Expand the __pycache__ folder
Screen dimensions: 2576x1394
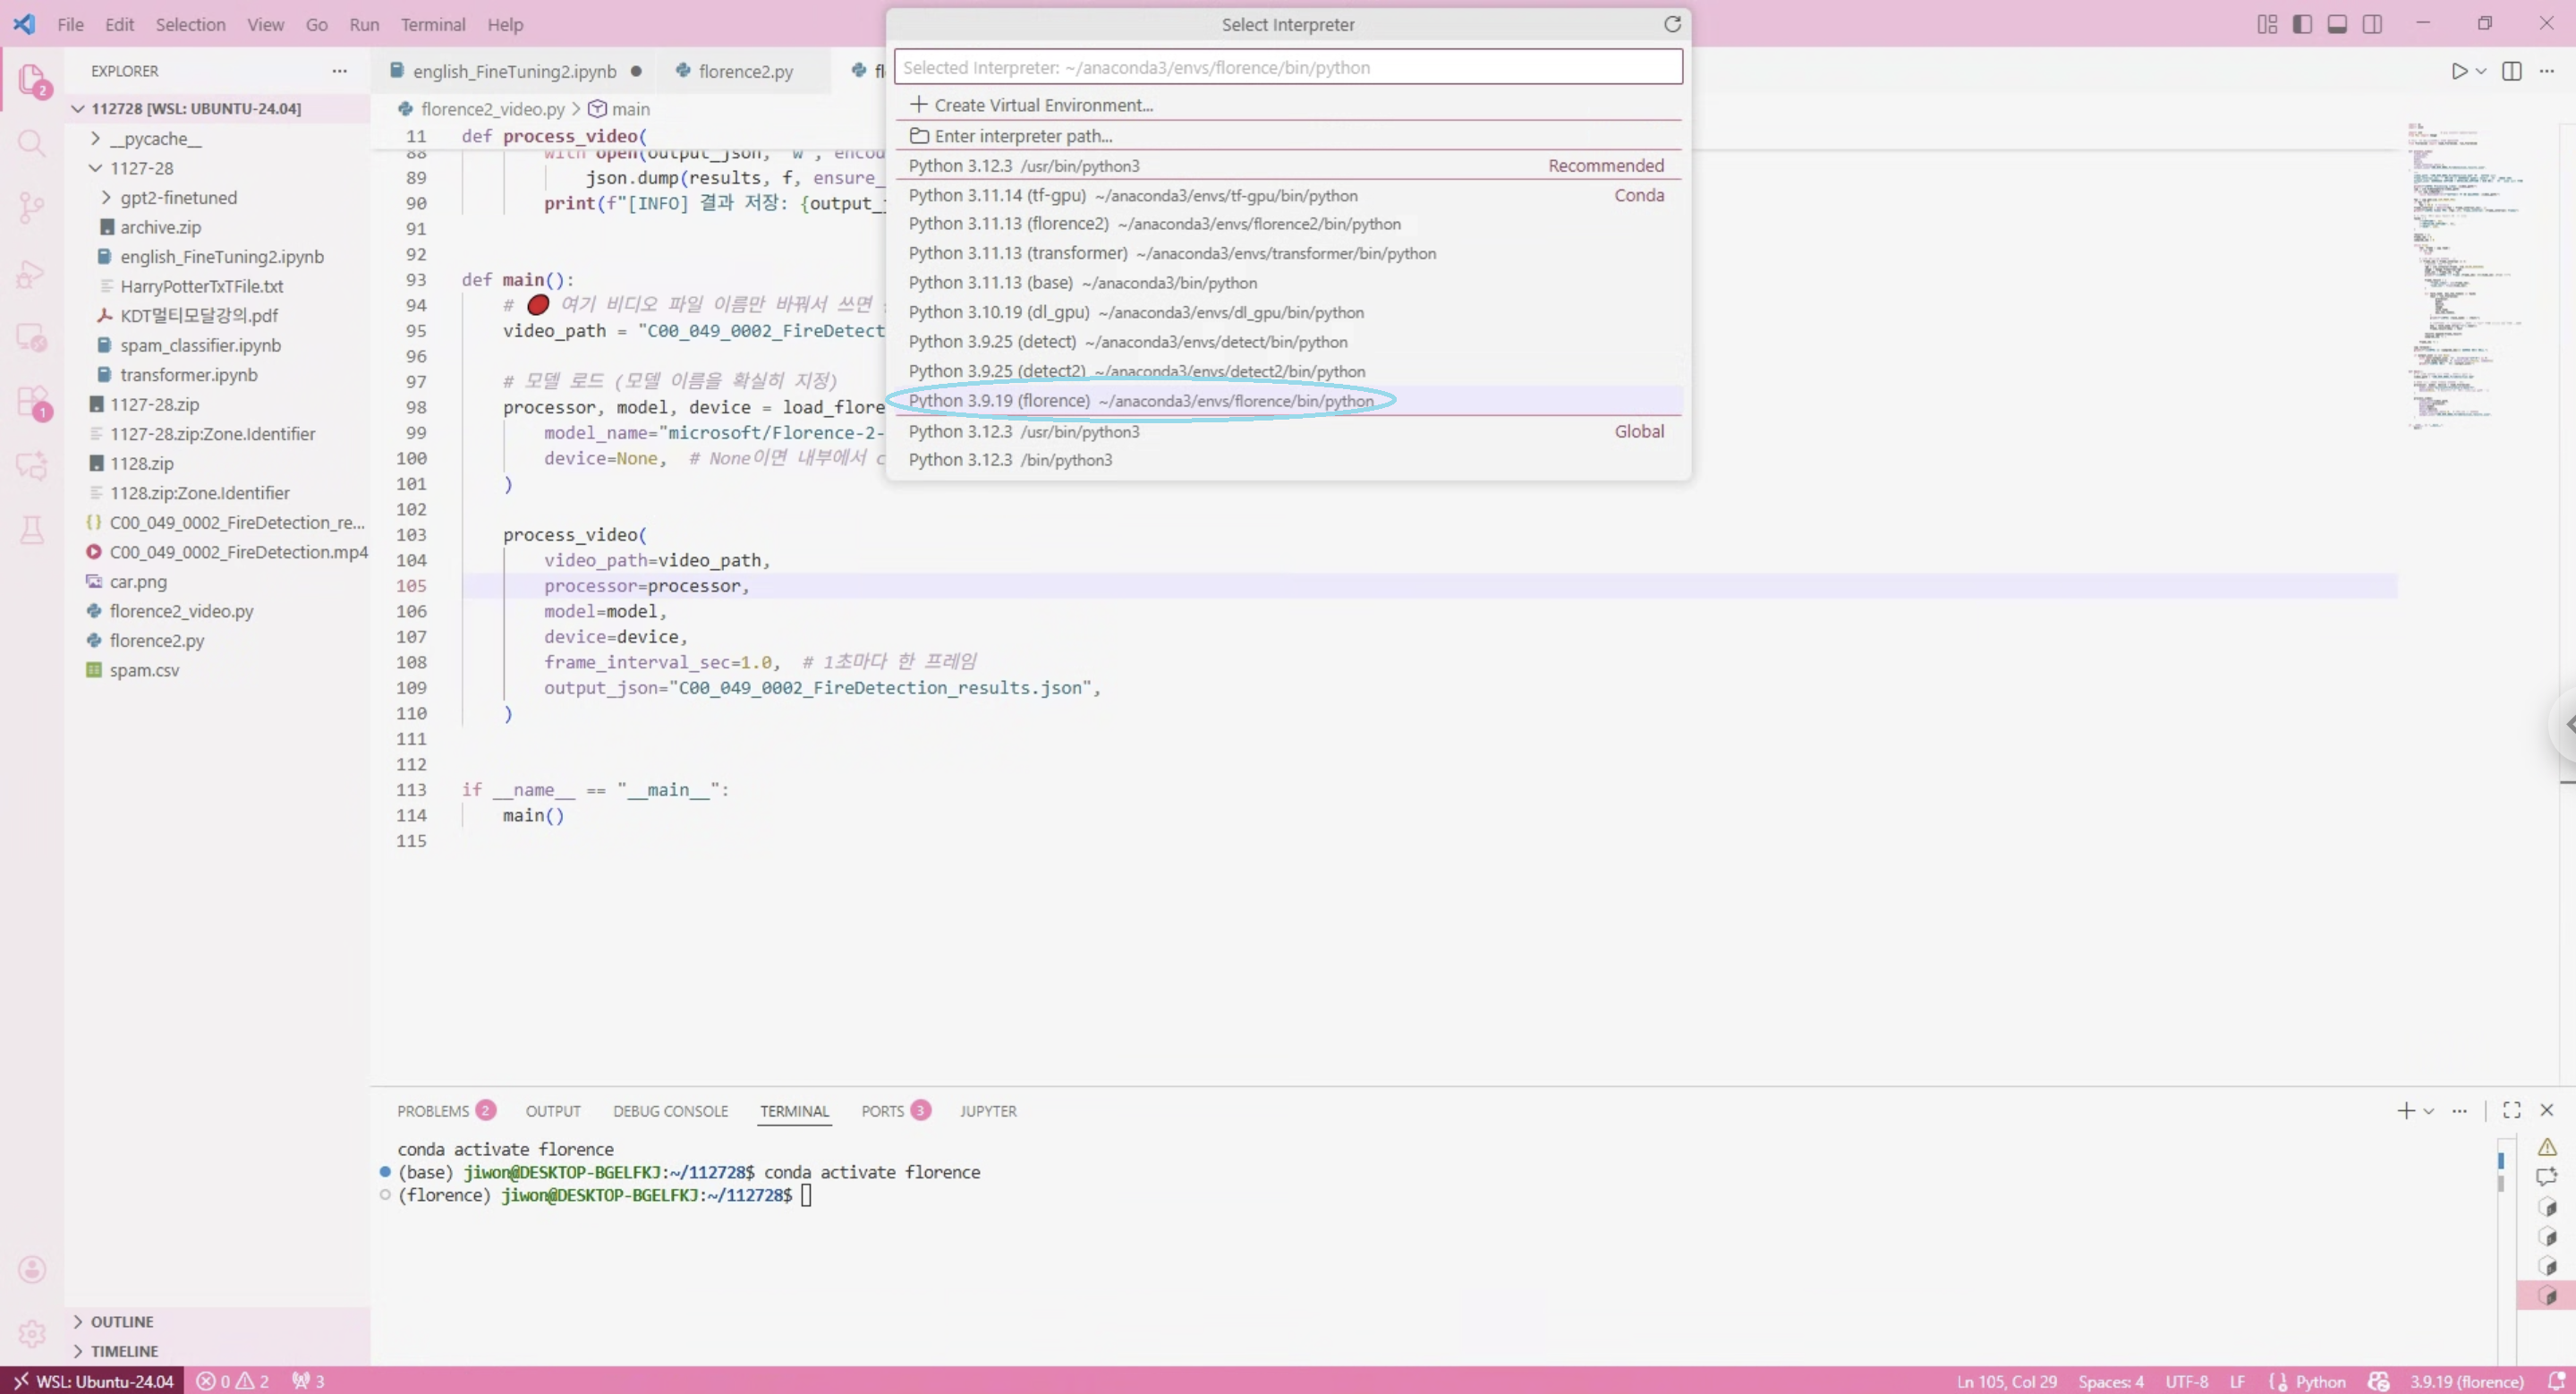point(155,139)
